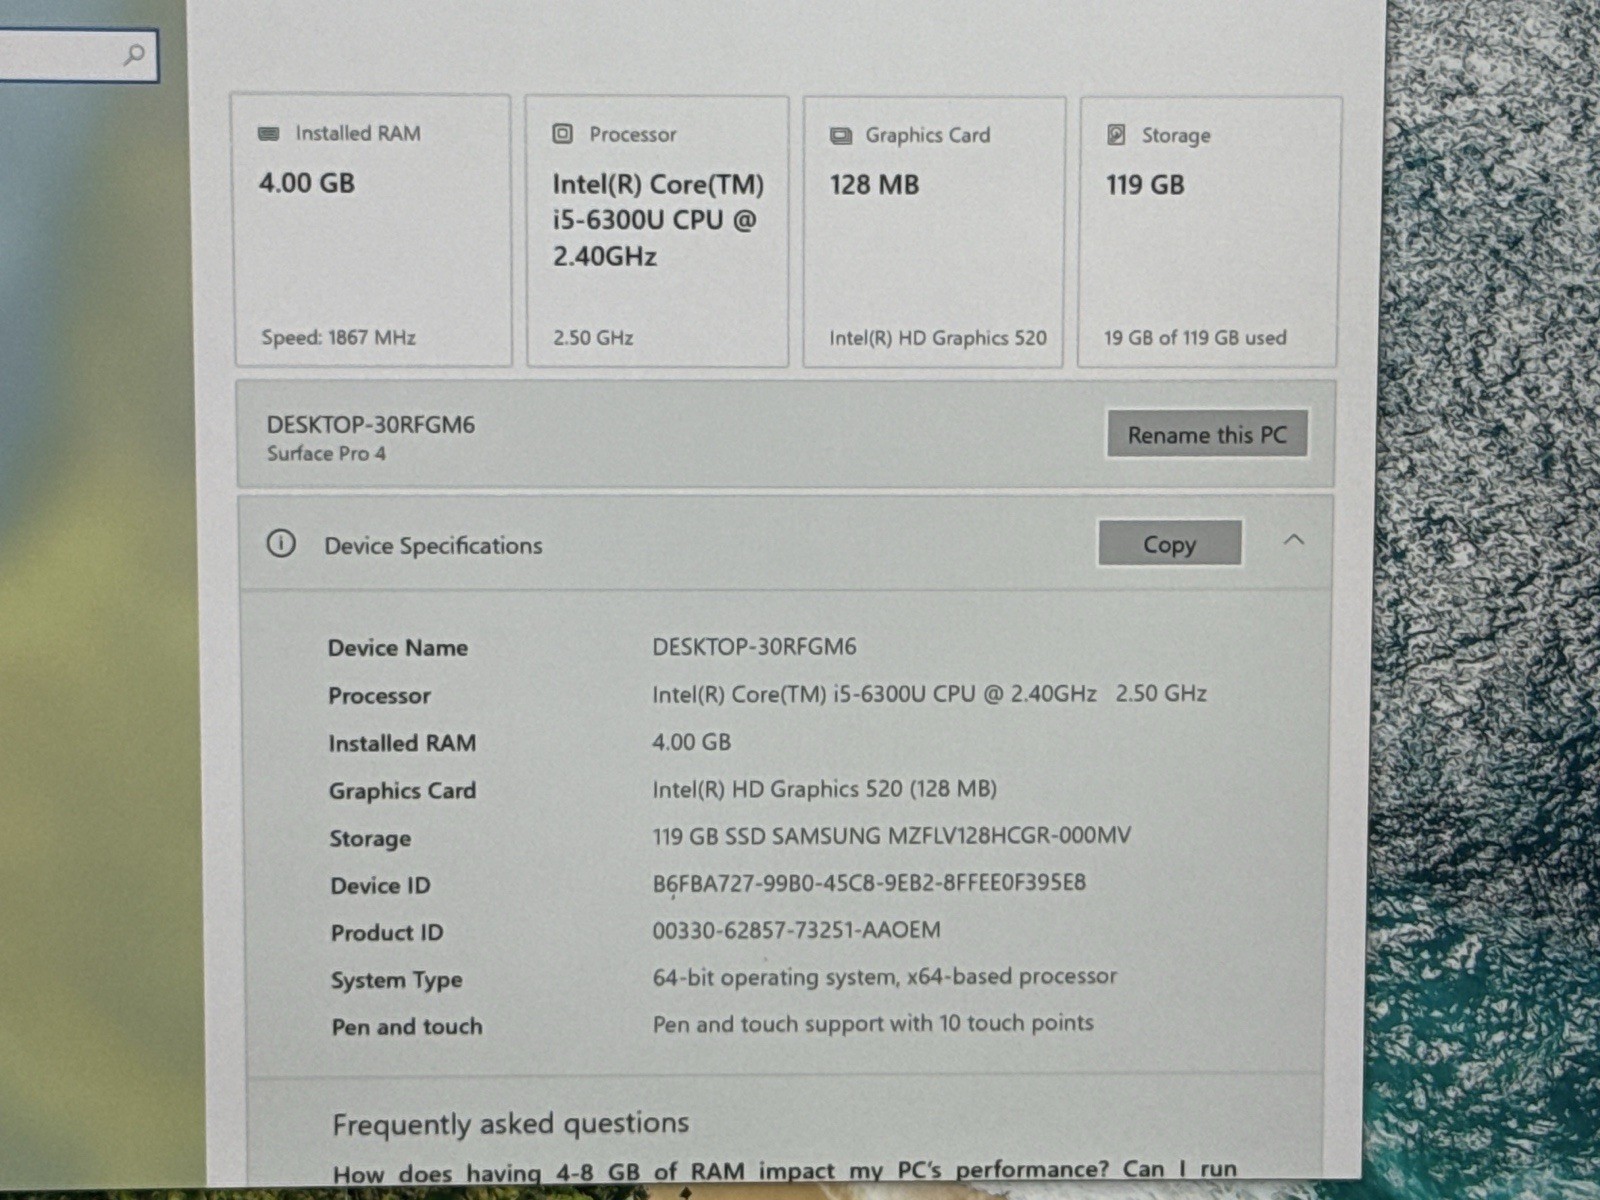Open the Installed RAM 4.00 GB card
Viewport: 1600px width, 1200px height.
[373, 231]
